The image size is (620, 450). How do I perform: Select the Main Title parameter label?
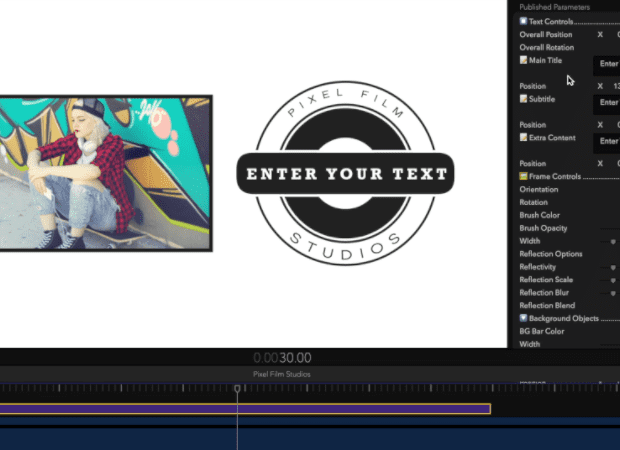[x=545, y=61]
